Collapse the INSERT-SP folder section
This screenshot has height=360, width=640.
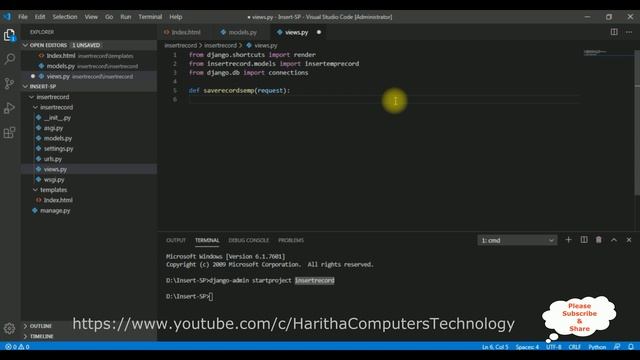89,87
